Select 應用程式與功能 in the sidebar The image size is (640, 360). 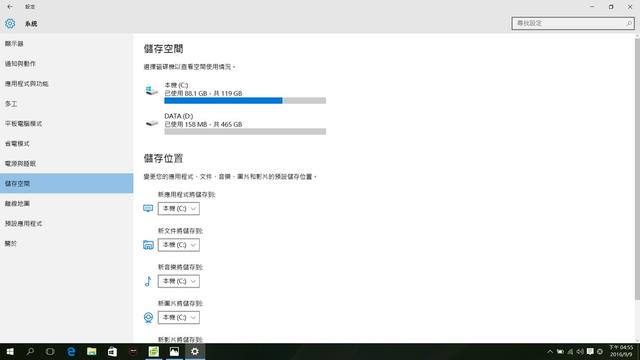67,84
